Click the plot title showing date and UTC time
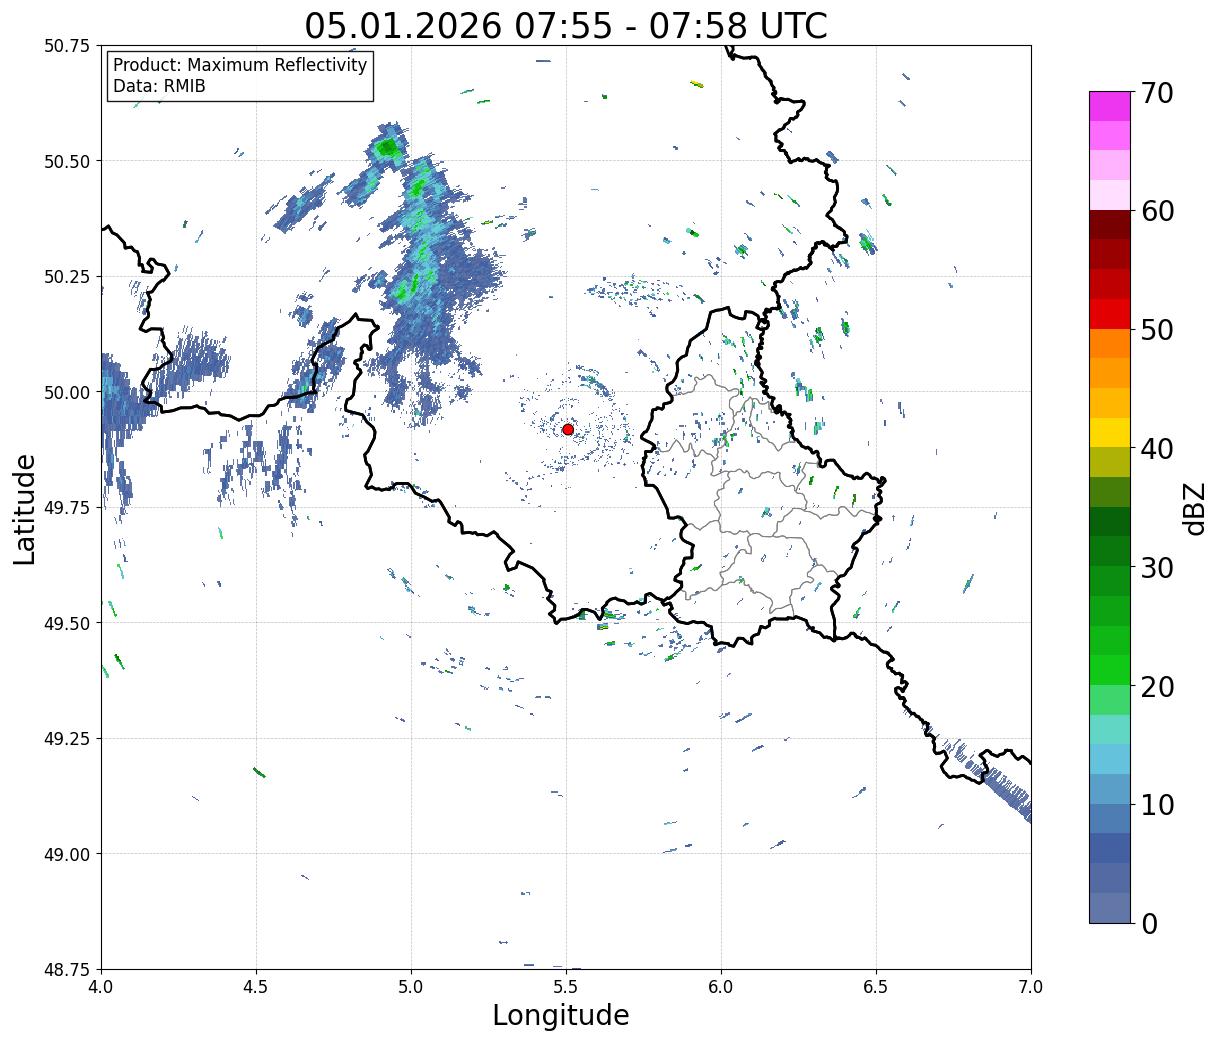This screenshot has height=1040, width=1219. pyautogui.click(x=566, y=25)
